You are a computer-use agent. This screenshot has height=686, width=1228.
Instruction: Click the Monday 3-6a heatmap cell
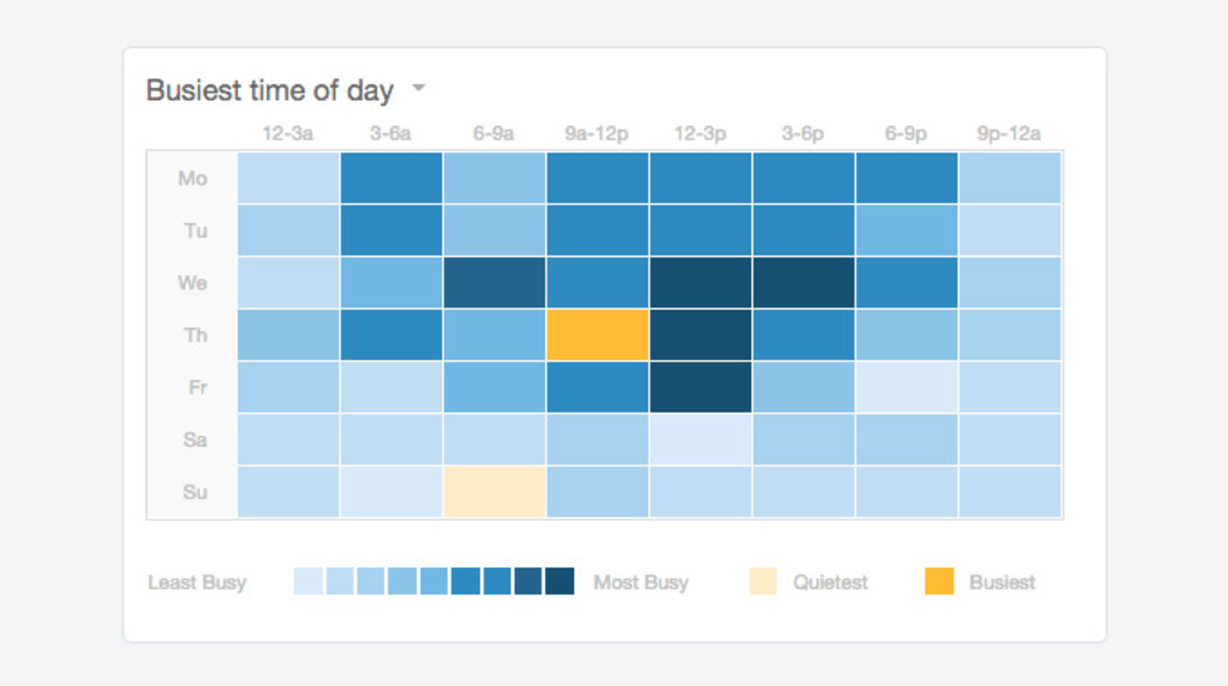tap(391, 178)
